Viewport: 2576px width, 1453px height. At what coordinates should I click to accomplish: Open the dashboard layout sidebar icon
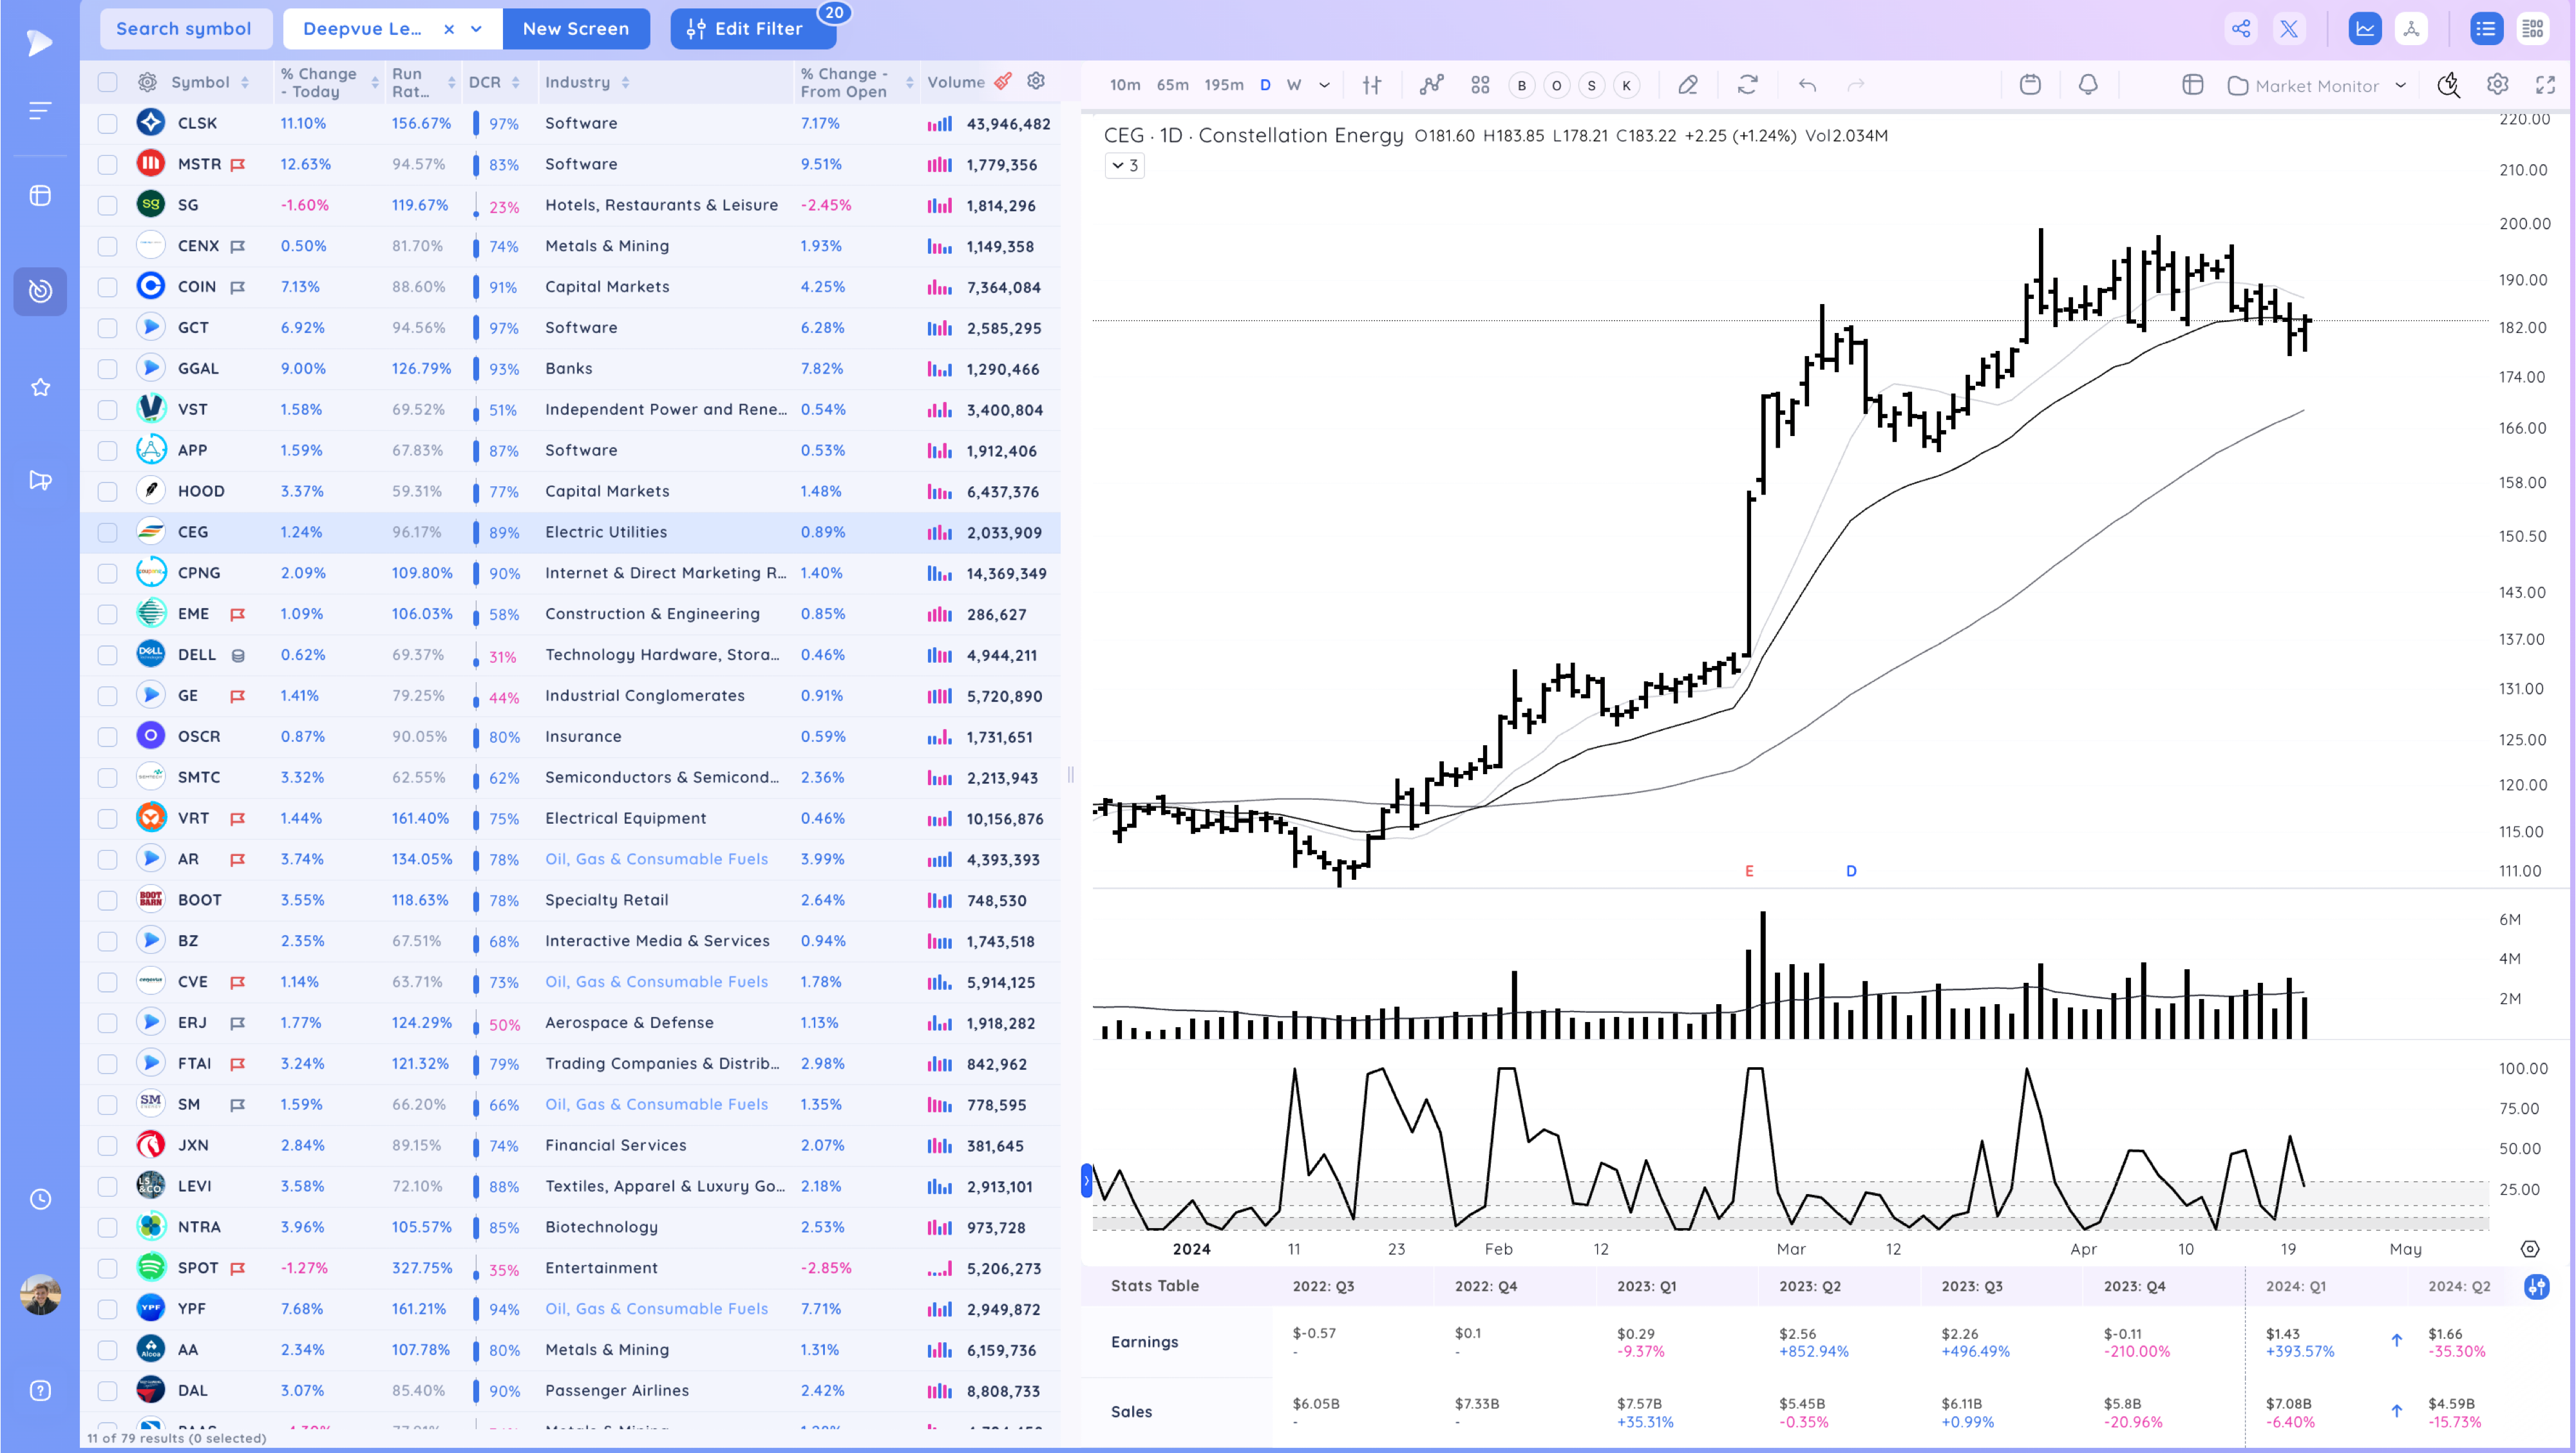pos(40,195)
